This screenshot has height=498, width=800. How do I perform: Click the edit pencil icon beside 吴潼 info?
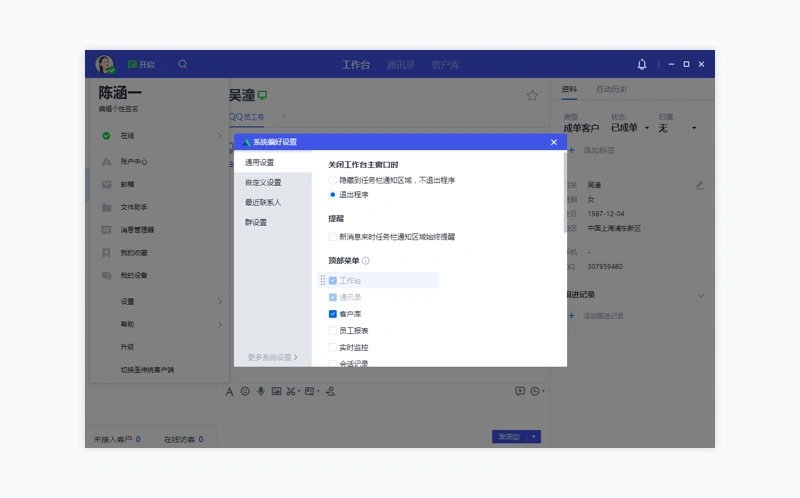[x=700, y=186]
